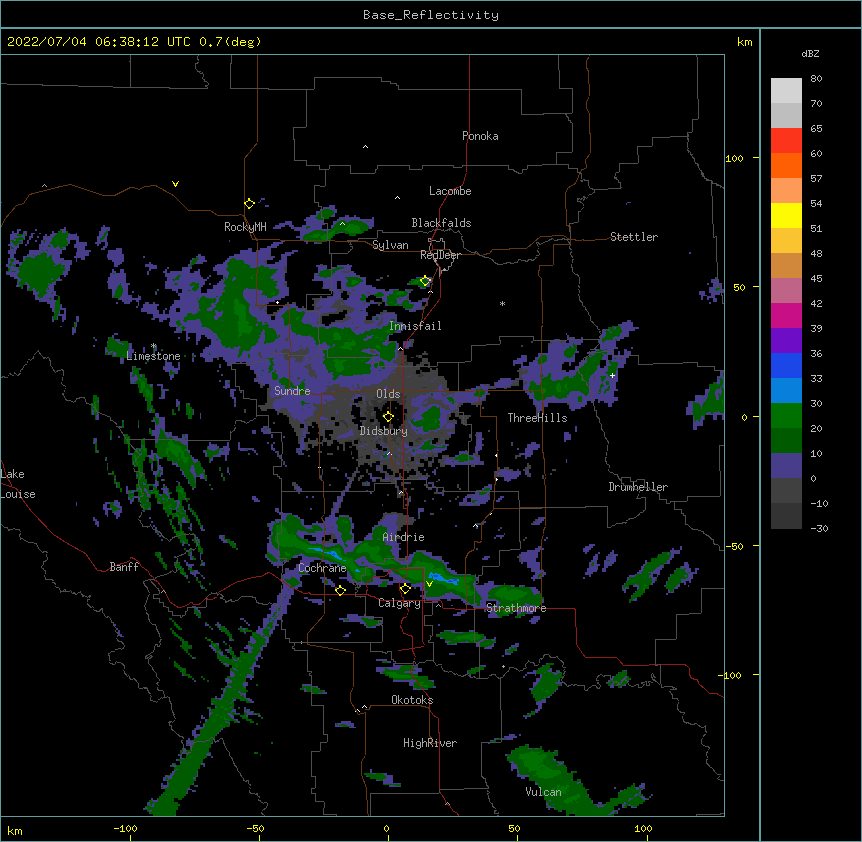The width and height of the screenshot is (862, 842).
Task: Select the yellow diamond marker above Calgary
Action: pos(405,589)
